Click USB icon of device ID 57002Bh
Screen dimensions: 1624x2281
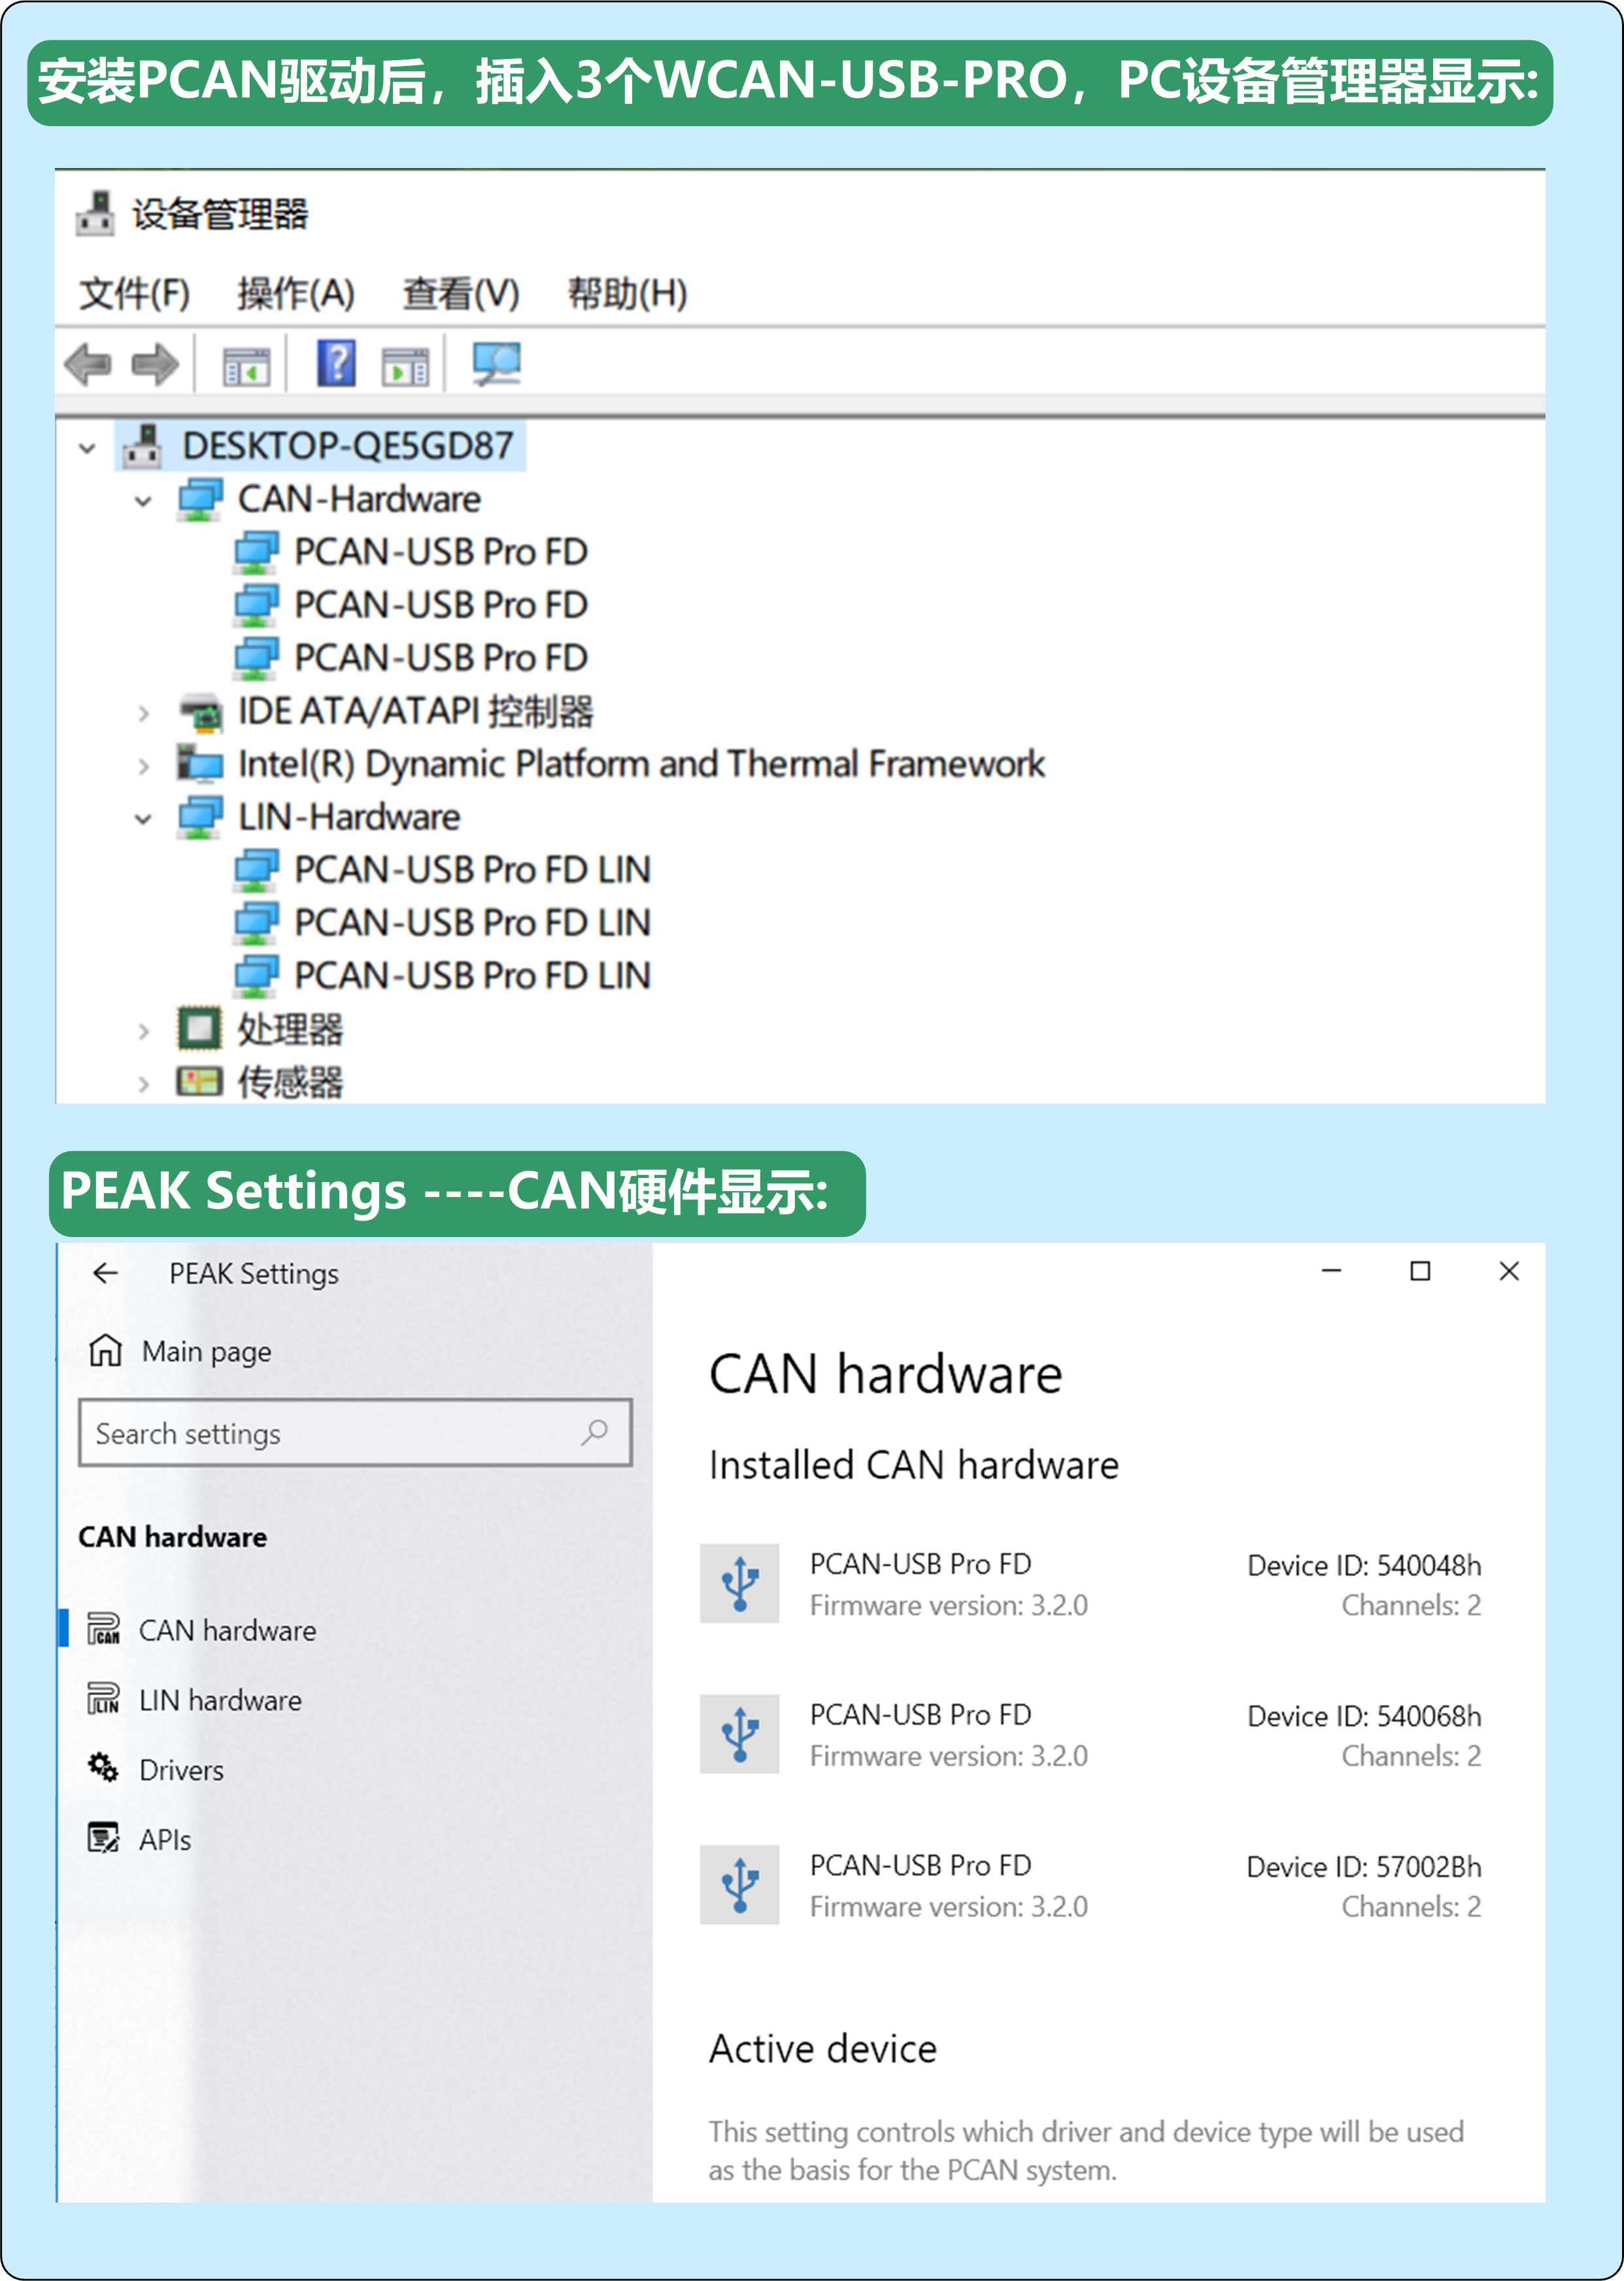pos(740,1885)
